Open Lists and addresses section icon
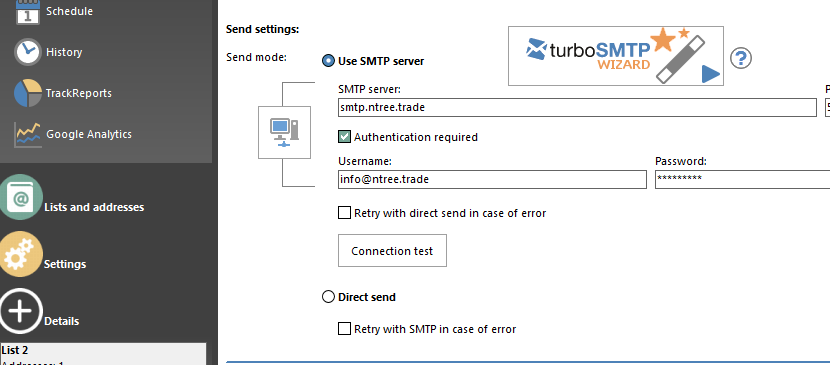Viewport: 830px width, 365px height. tap(20, 197)
